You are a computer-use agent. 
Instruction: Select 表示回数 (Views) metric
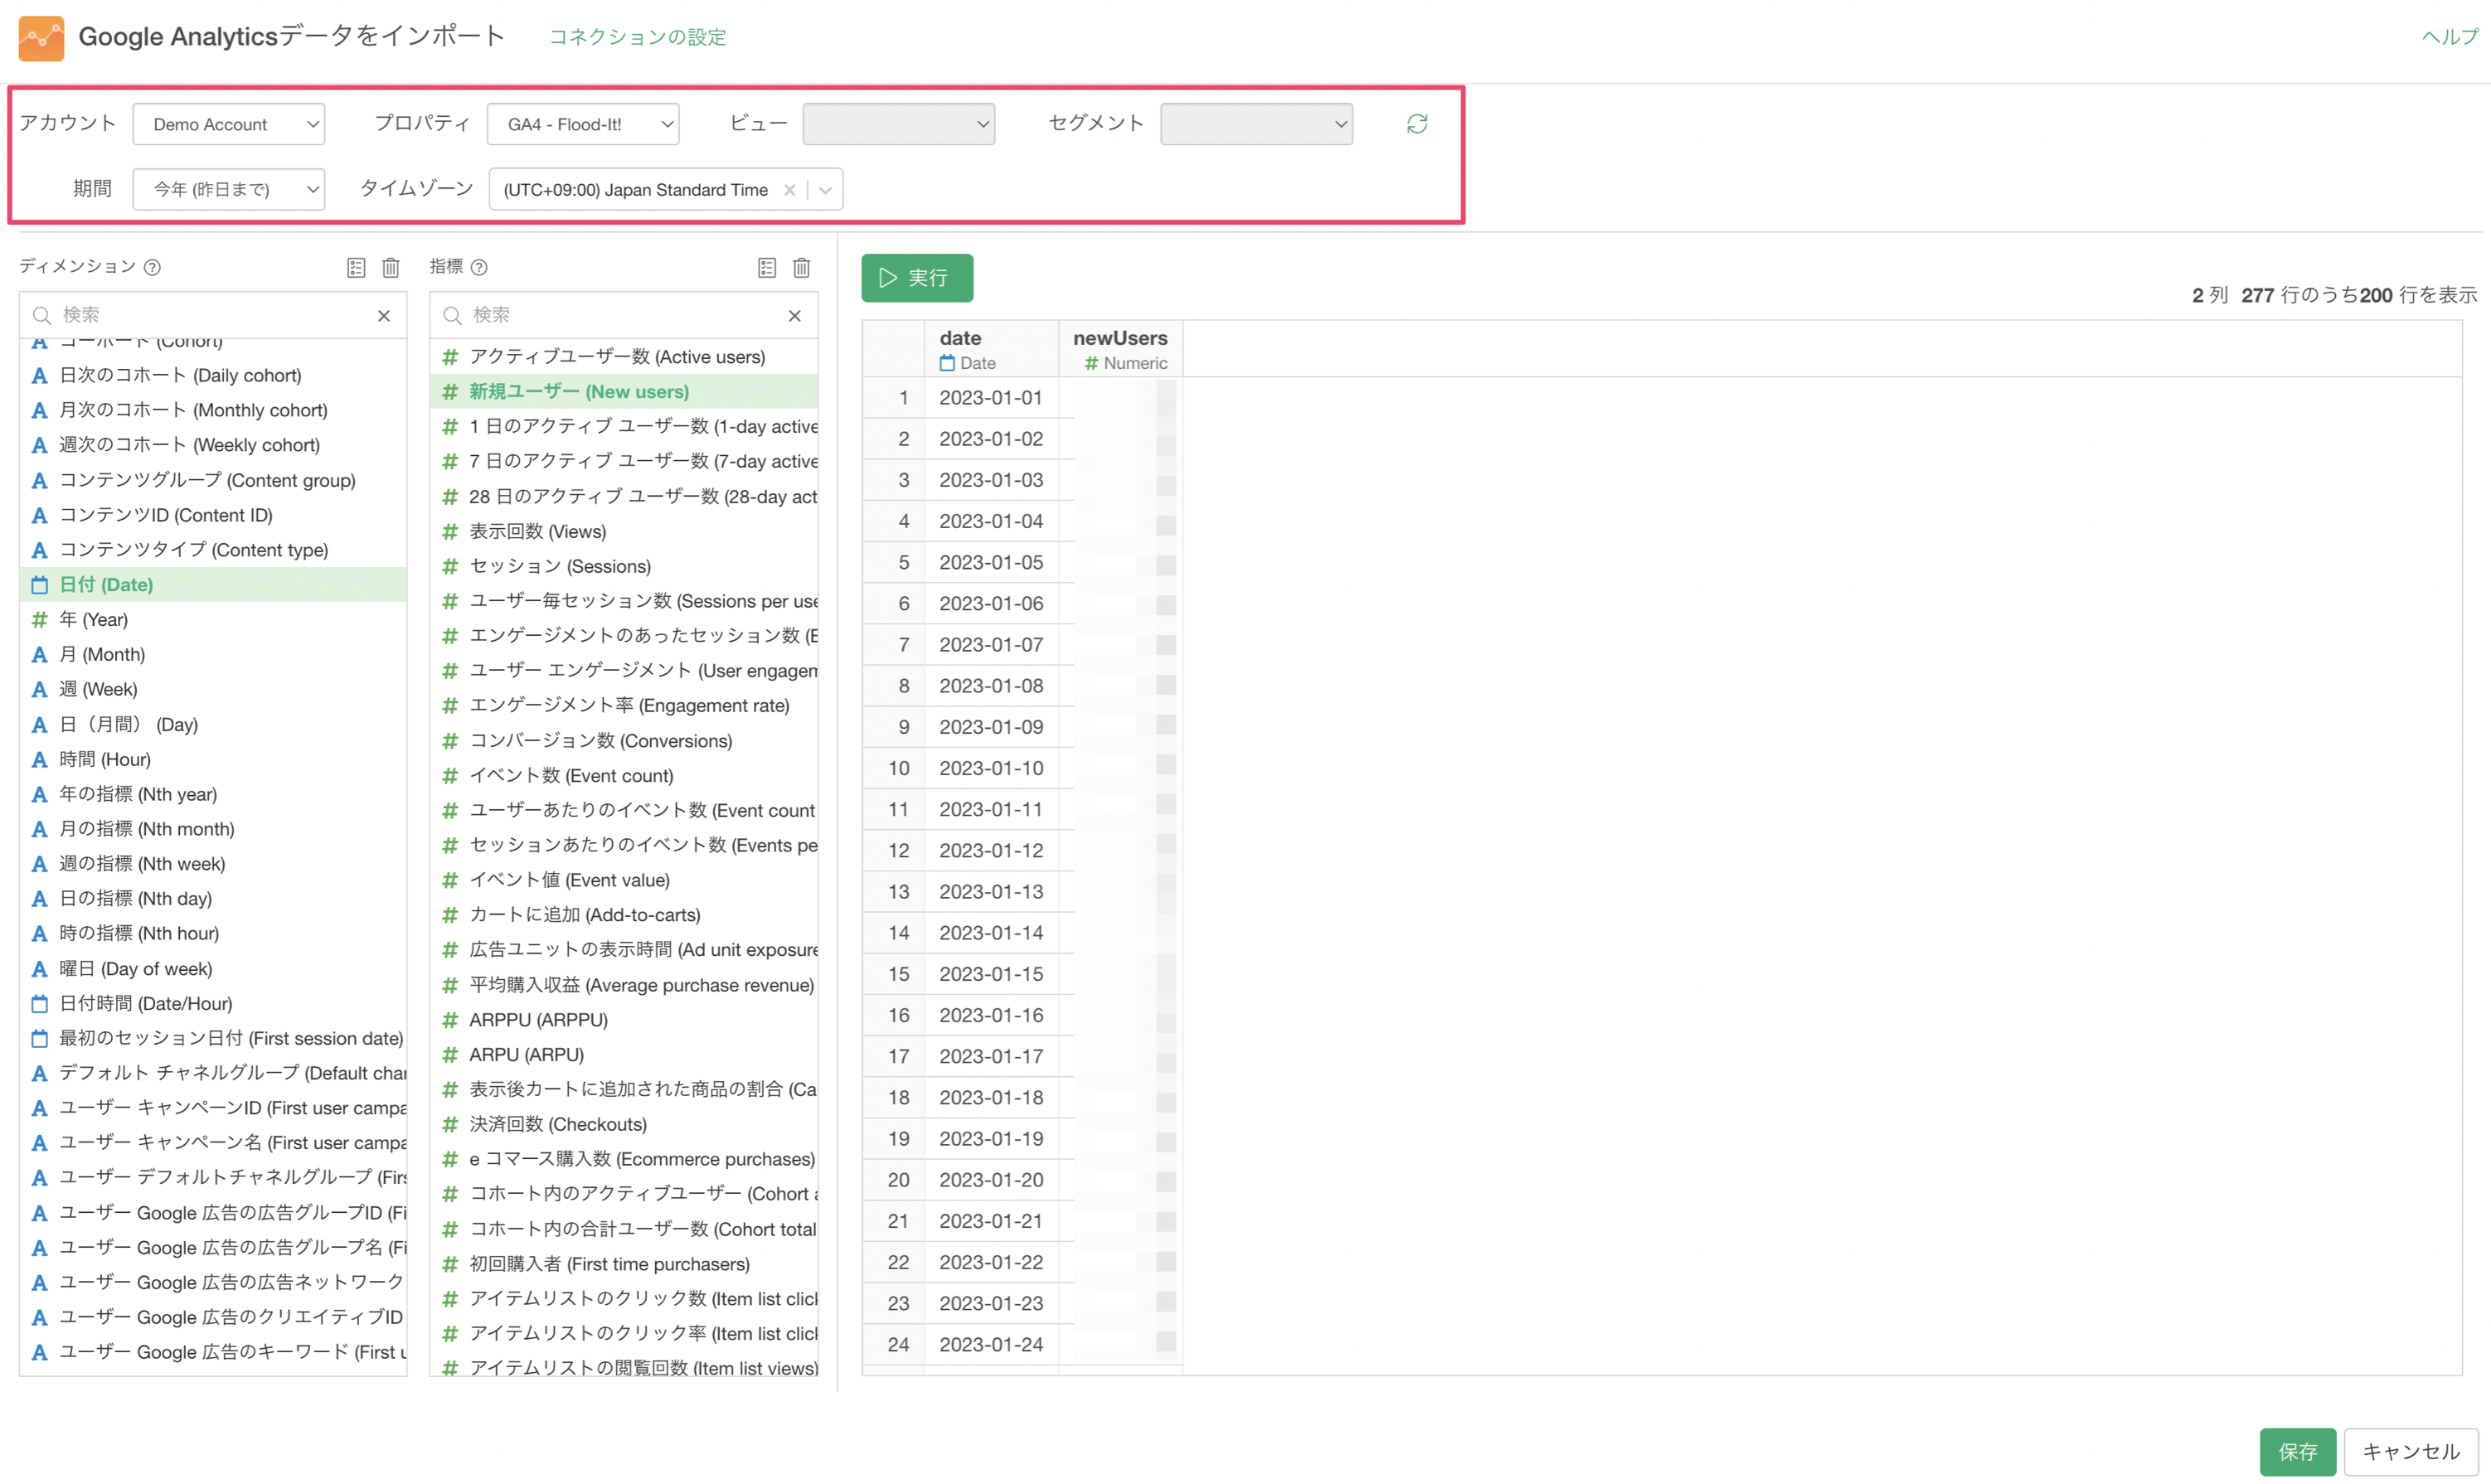pyautogui.click(x=624, y=532)
